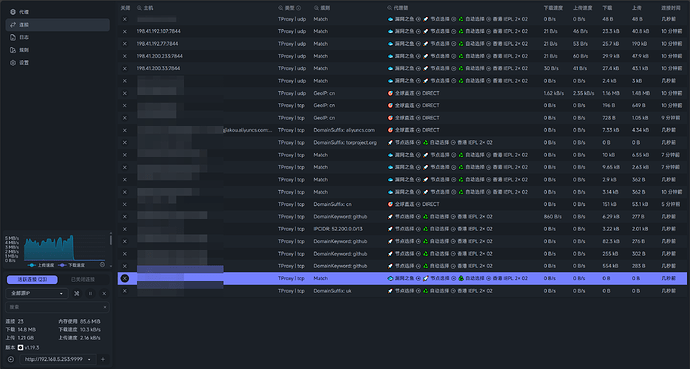This screenshot has width=690, height=369.
Task: Add a new backend with the plus button
Action: [103, 359]
